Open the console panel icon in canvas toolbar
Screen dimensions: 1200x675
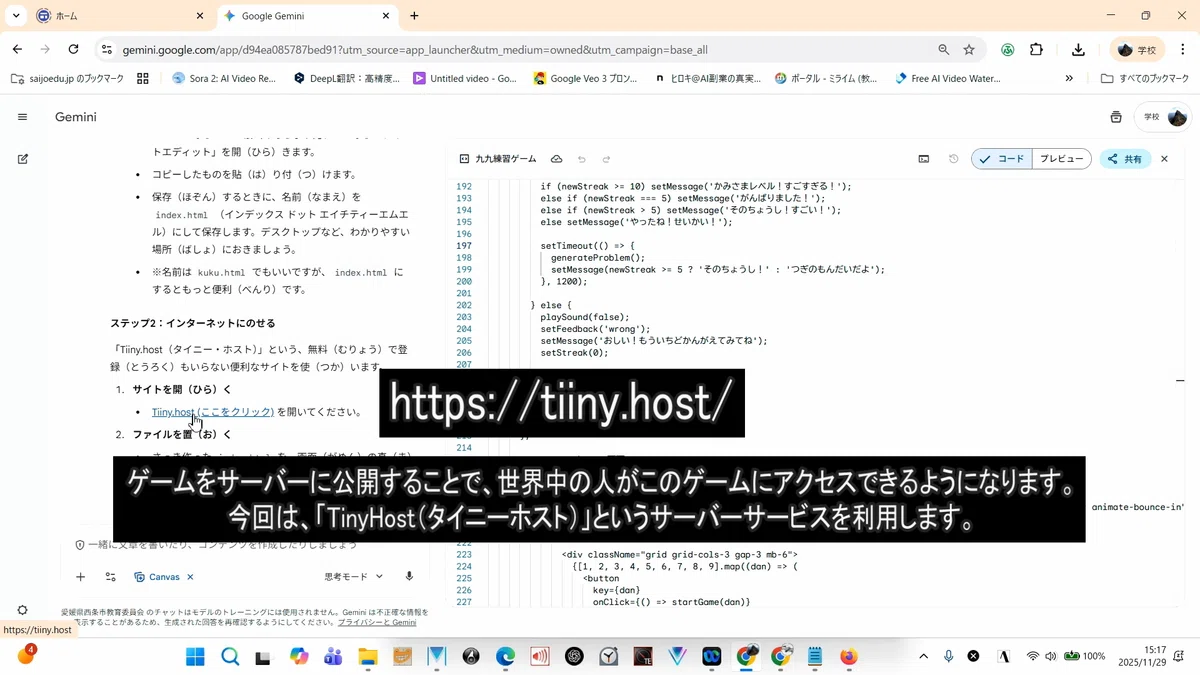(924, 159)
